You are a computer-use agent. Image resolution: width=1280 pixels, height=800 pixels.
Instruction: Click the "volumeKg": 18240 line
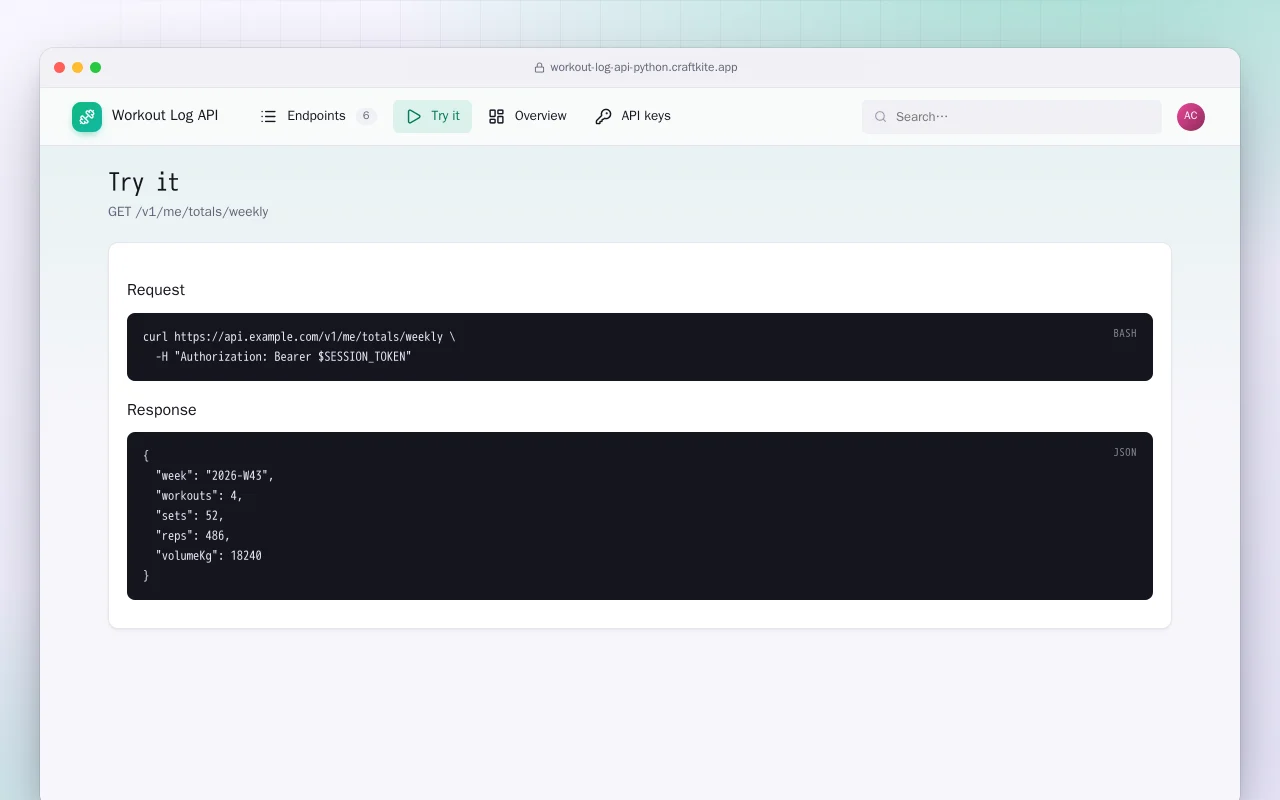(x=209, y=556)
